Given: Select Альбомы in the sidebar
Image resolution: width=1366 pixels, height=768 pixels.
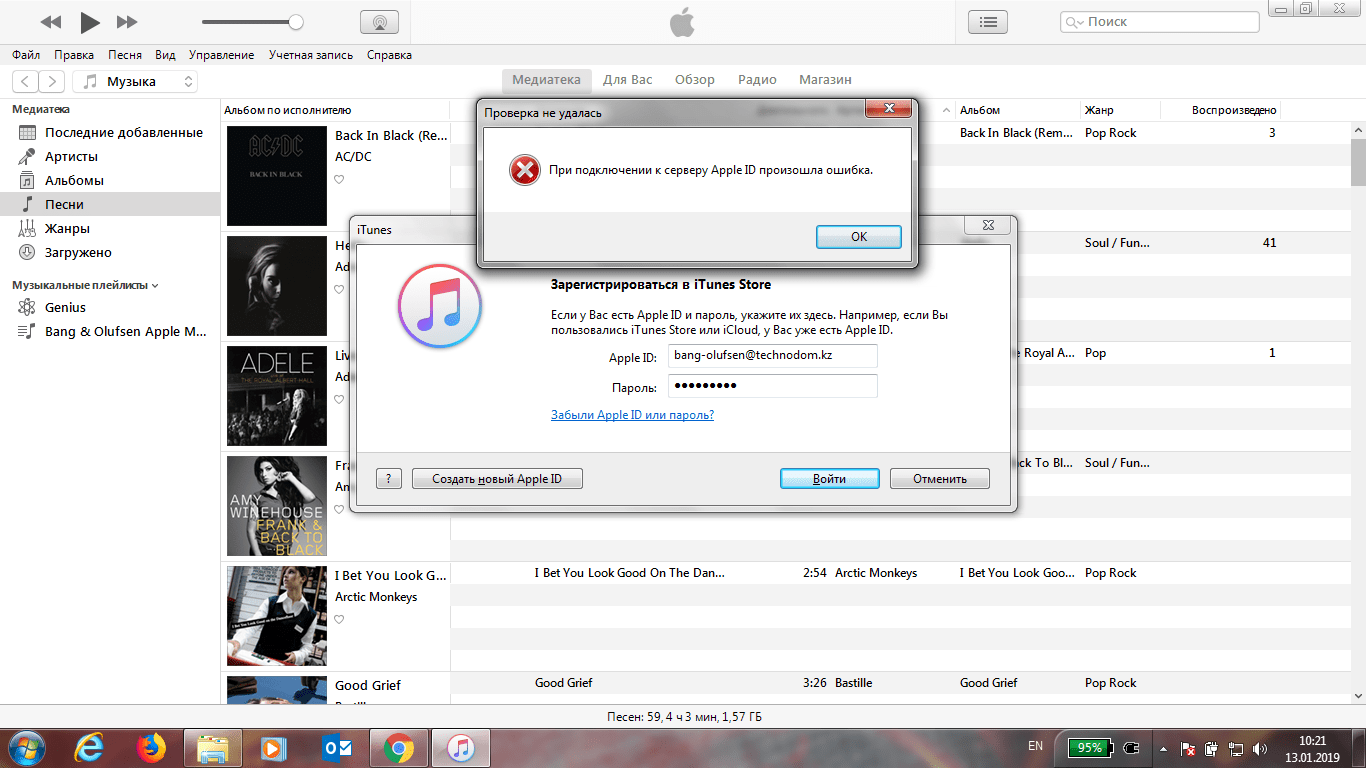Looking at the screenshot, I should click(110, 180).
